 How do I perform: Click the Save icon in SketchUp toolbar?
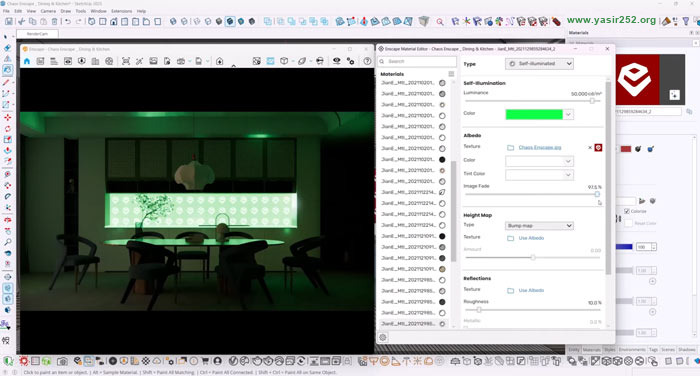point(9,21)
